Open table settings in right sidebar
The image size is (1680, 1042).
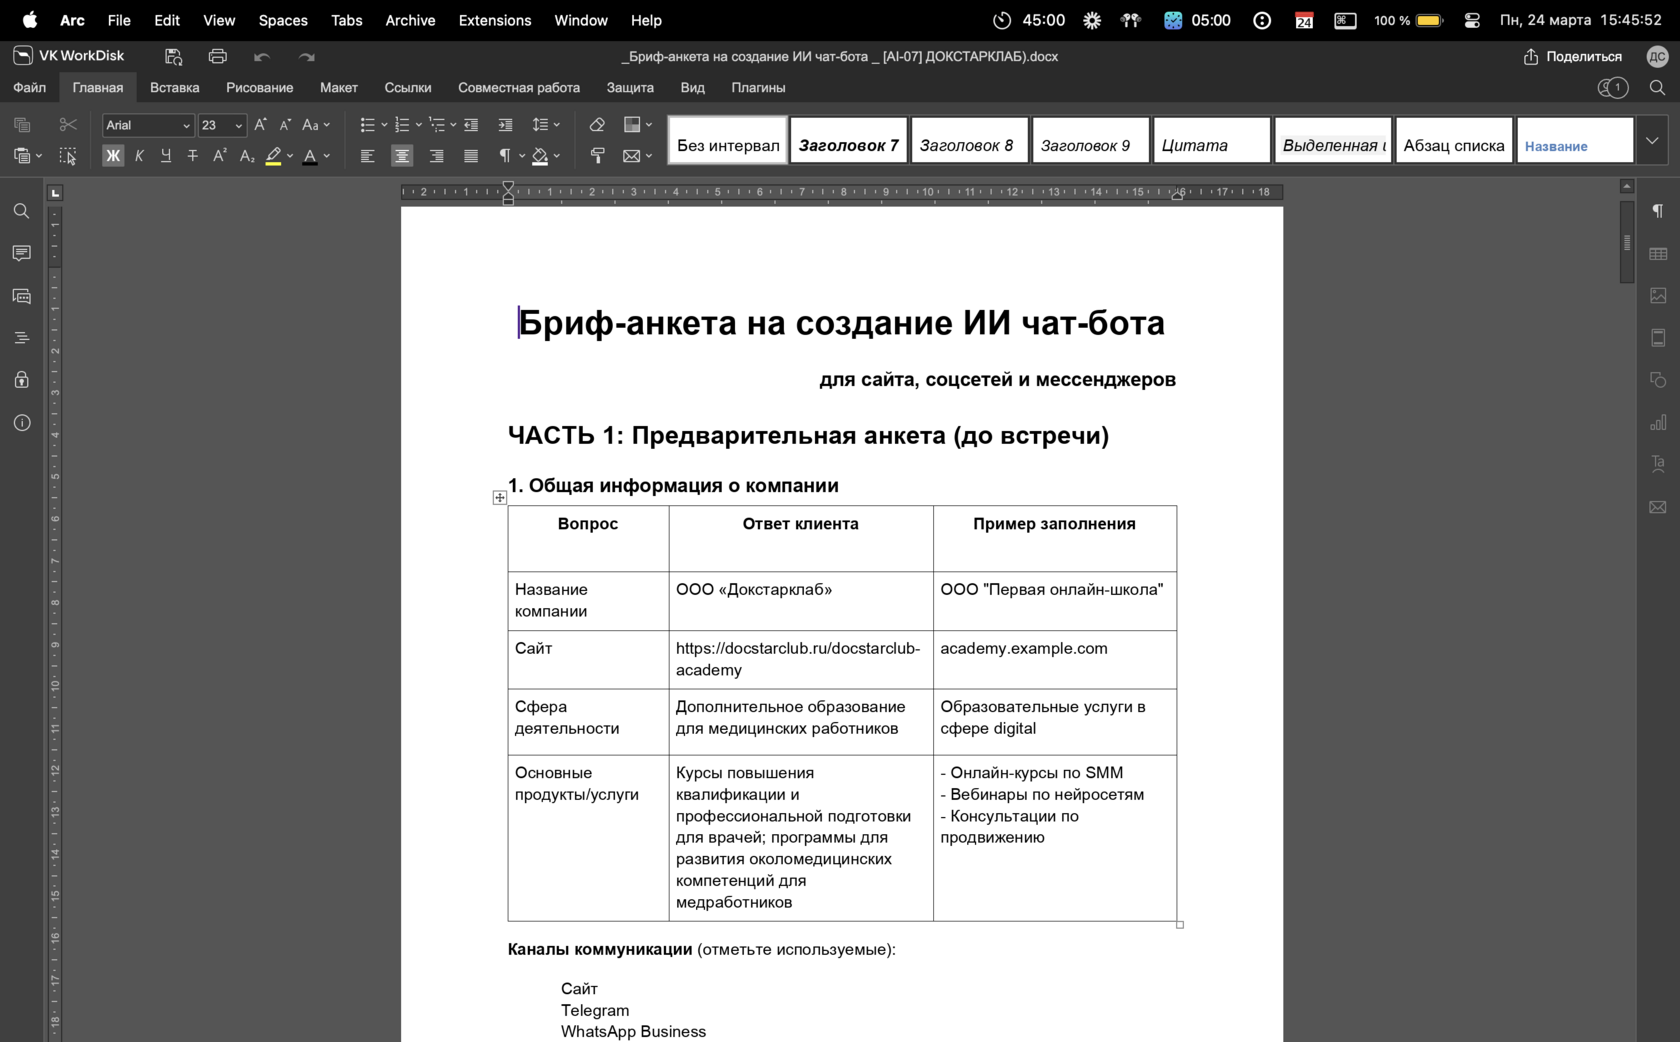(x=1658, y=254)
